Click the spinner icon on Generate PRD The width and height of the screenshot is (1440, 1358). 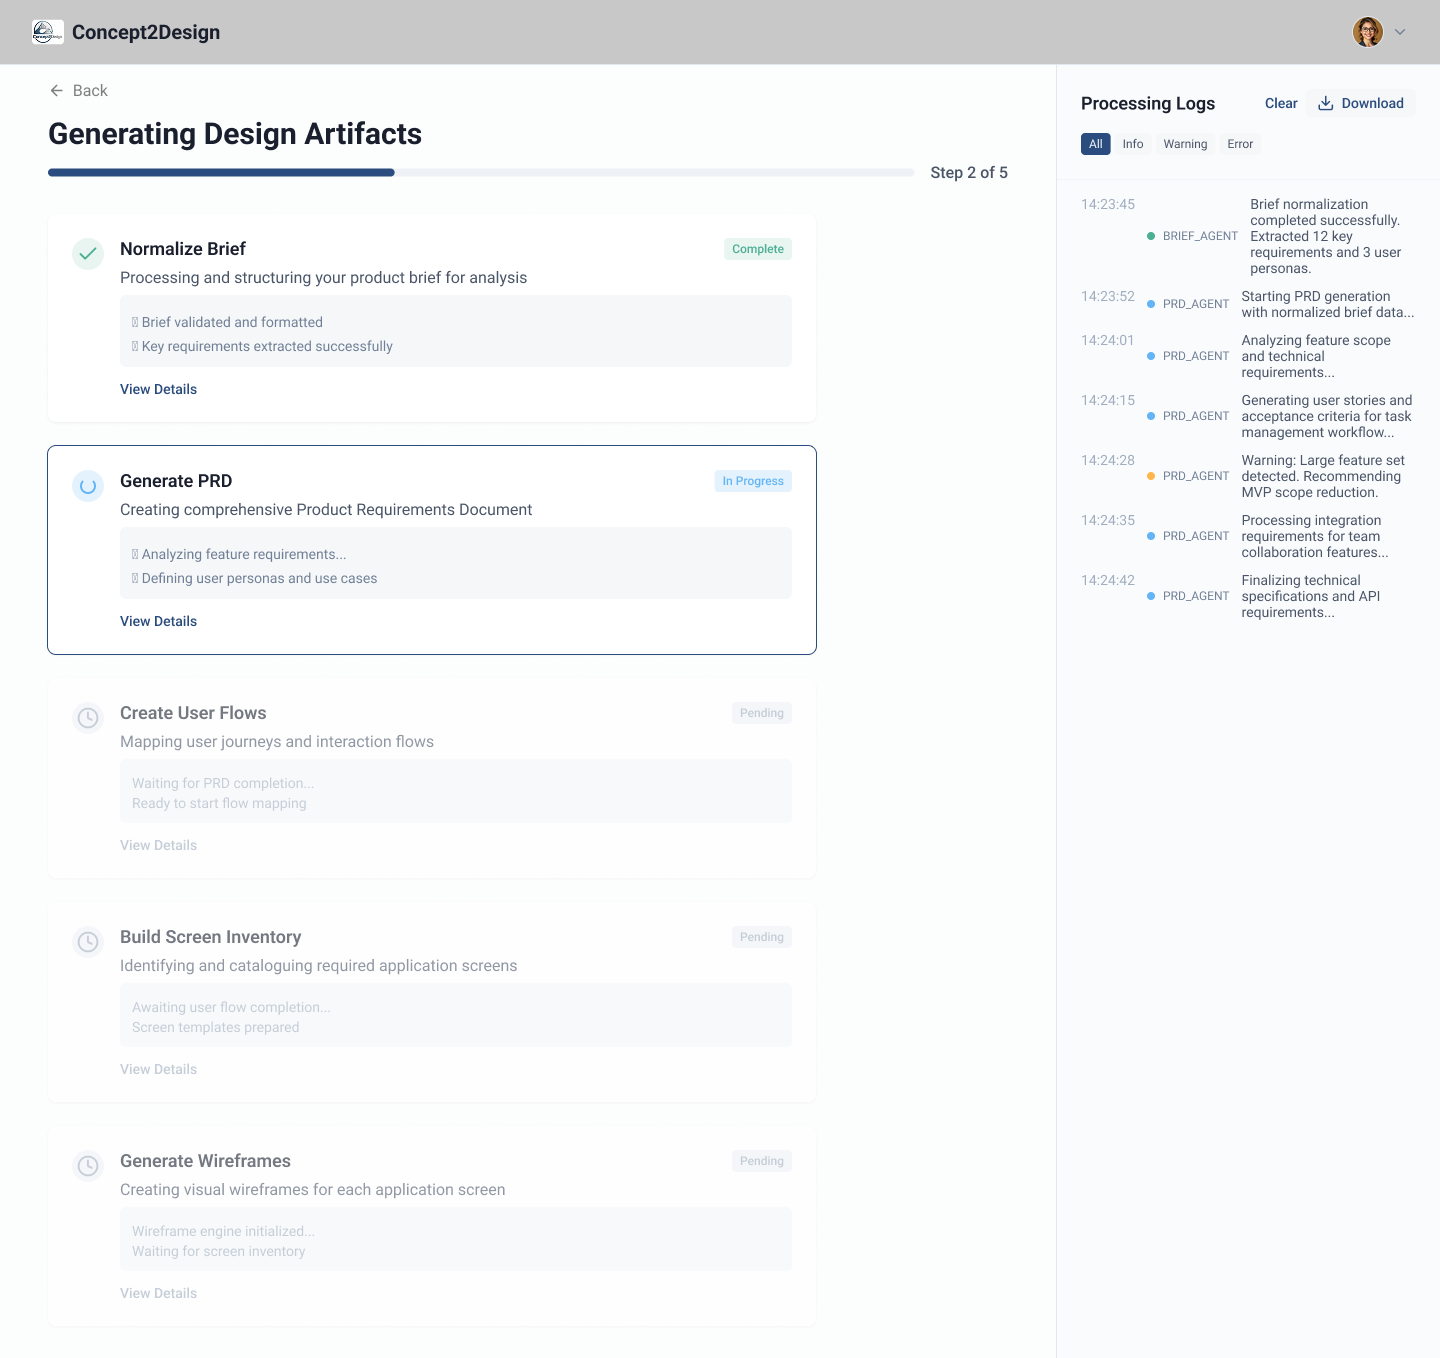tap(88, 486)
